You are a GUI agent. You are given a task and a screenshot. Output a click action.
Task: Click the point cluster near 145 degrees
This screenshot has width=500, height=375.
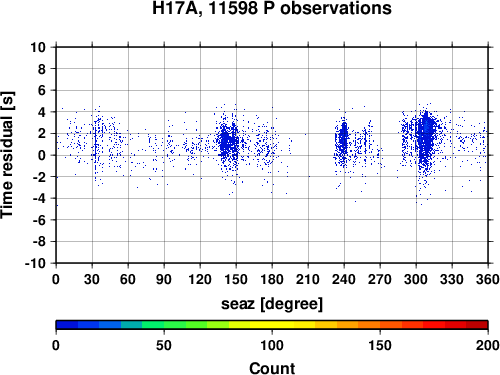click(x=228, y=143)
